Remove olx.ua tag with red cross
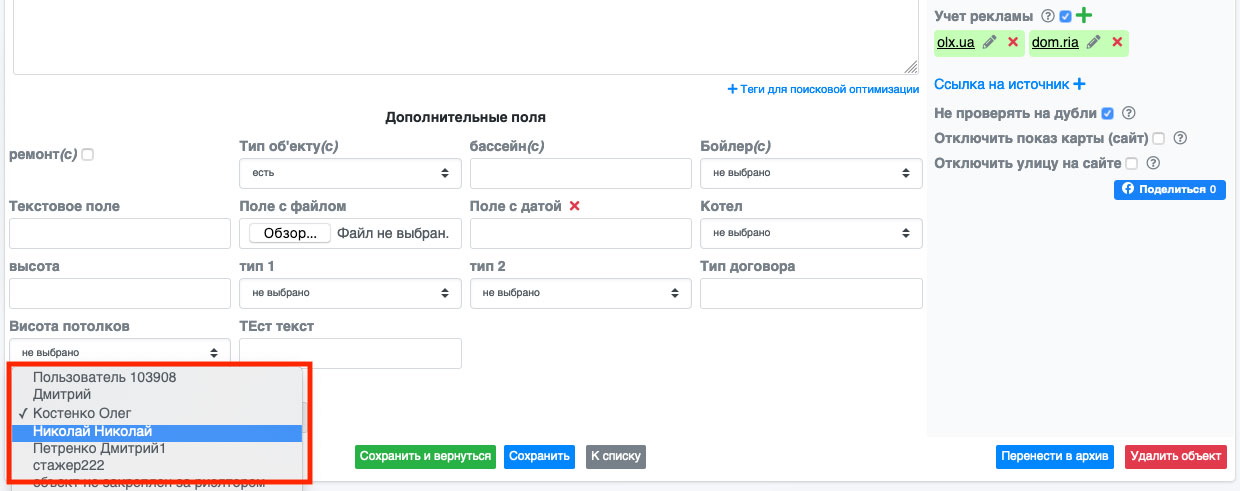The height and width of the screenshot is (491, 1240). (1013, 42)
